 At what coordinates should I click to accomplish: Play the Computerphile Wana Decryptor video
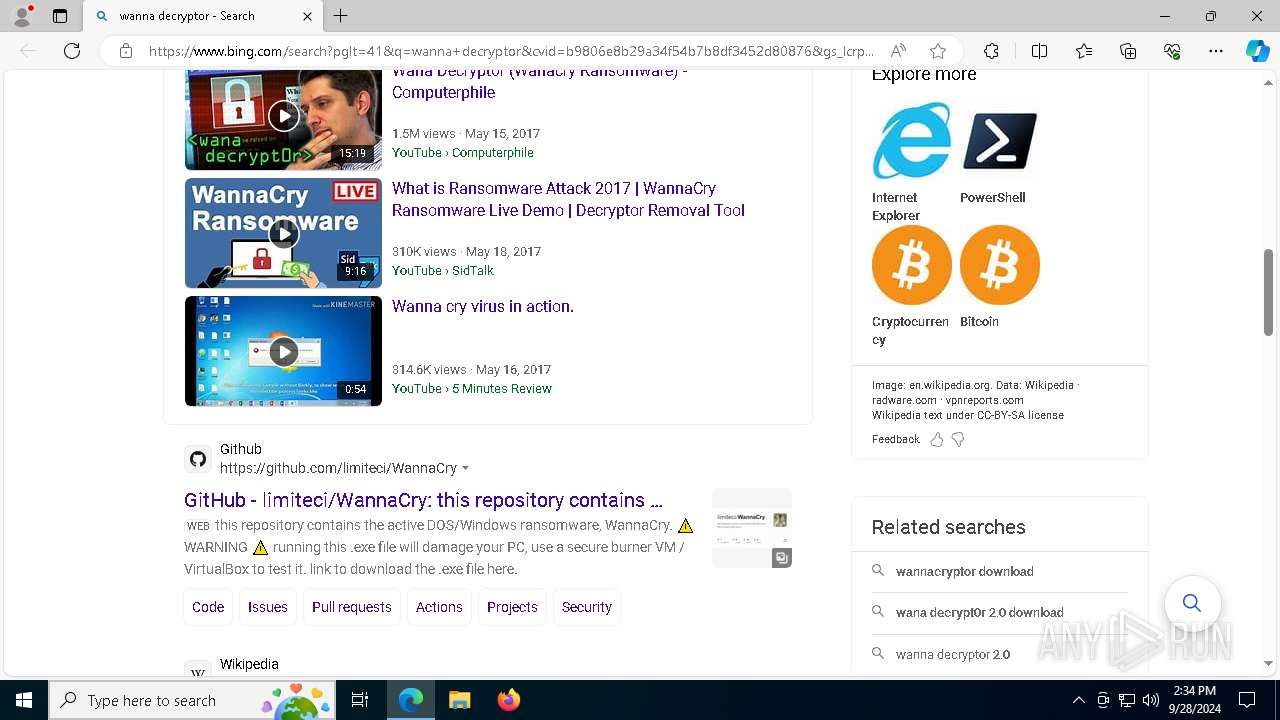point(283,117)
